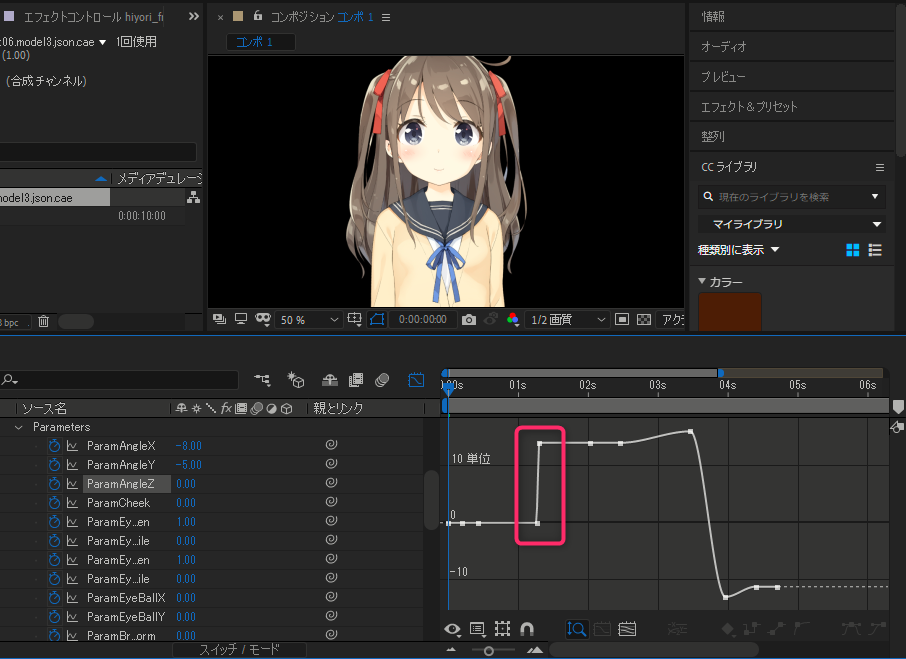Open grid and guide options
The image size is (906, 659).
354,319
